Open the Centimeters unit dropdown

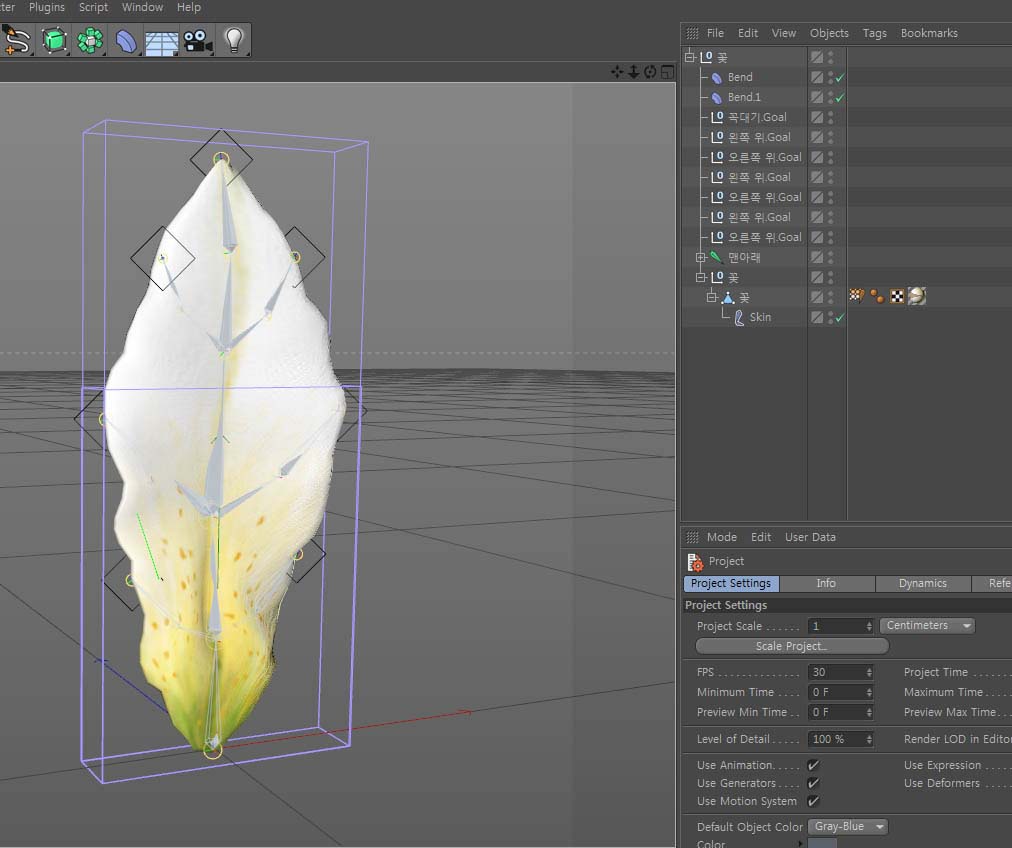[x=927, y=626]
